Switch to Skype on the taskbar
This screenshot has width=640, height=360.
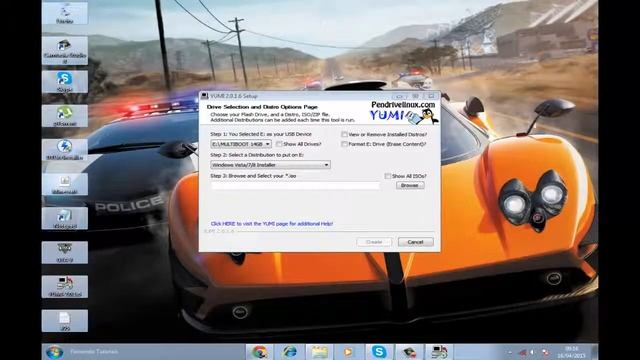click(379, 352)
